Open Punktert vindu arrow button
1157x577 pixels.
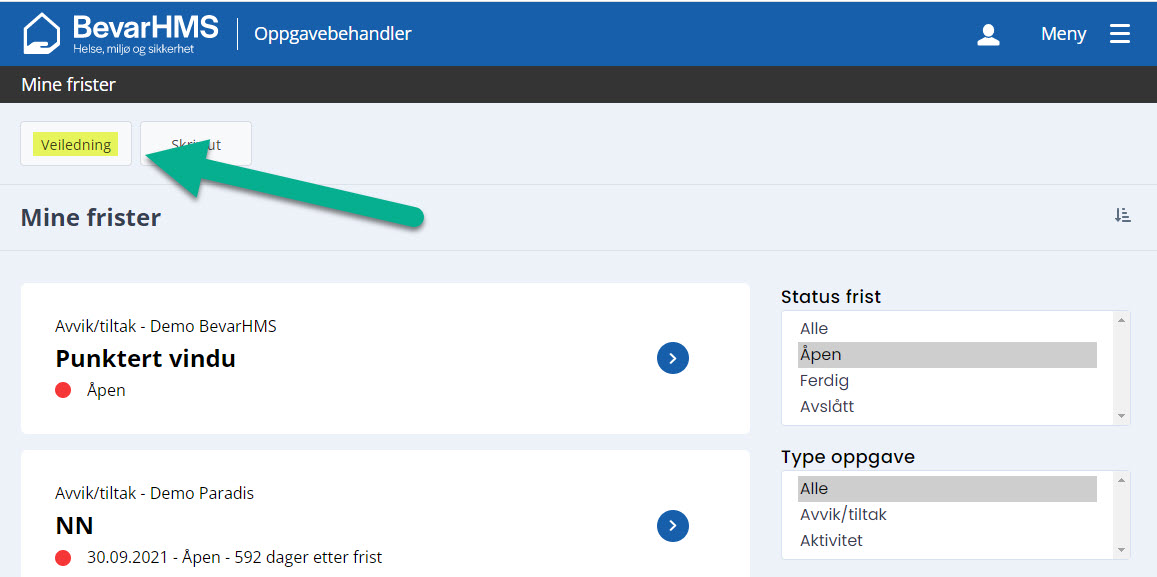click(673, 358)
